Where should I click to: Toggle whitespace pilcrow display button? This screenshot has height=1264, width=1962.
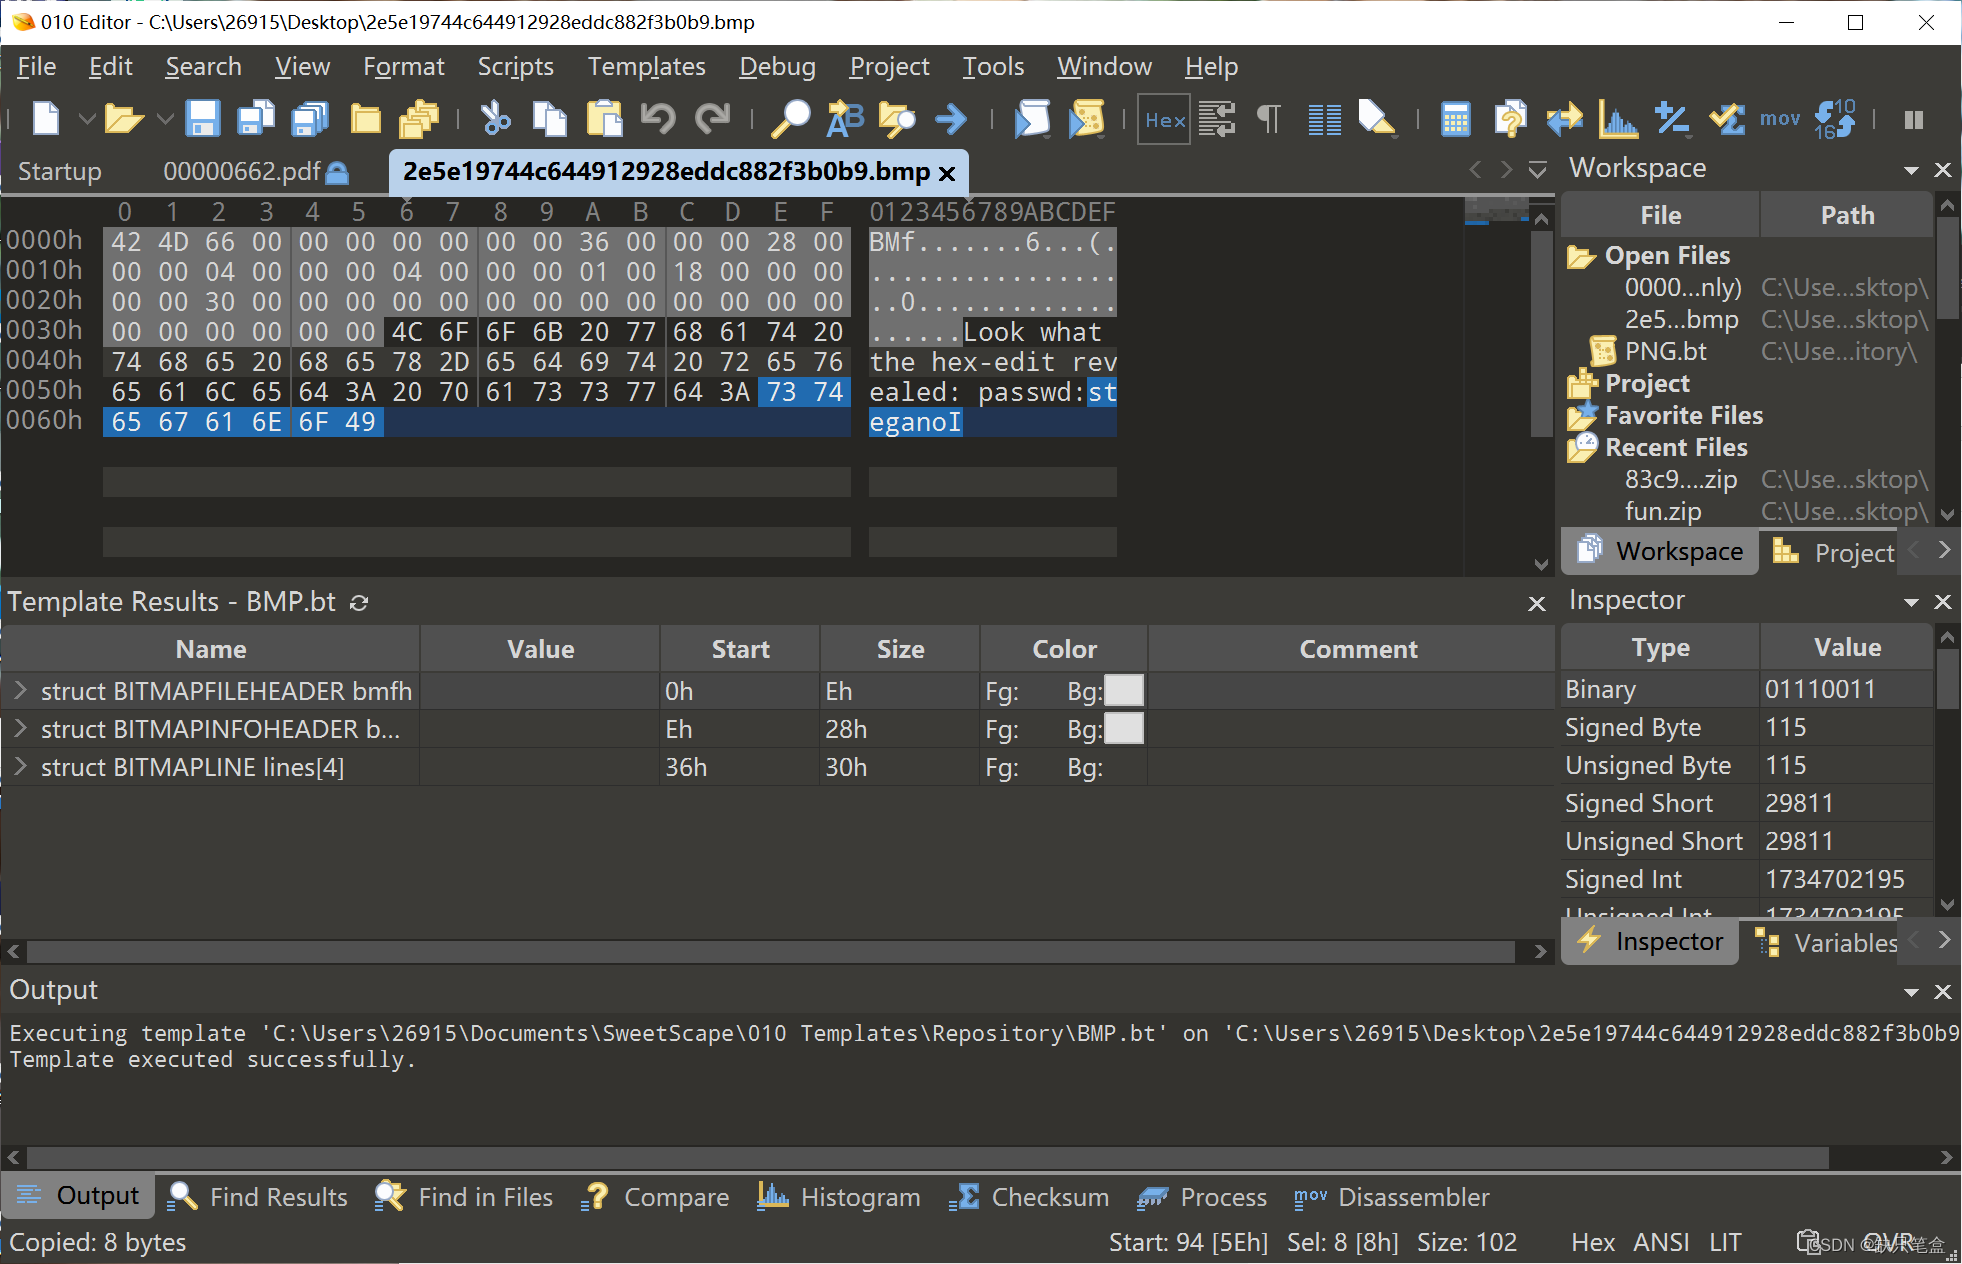(x=1268, y=119)
